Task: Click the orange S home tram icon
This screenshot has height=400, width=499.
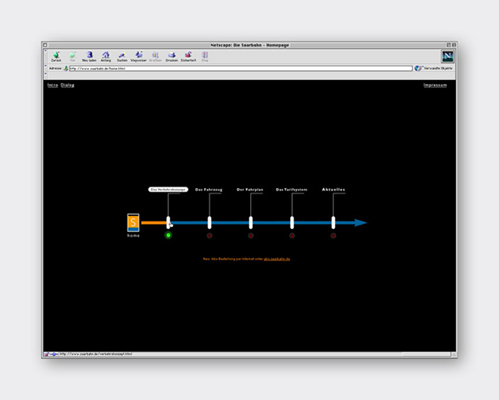Action: point(133,222)
